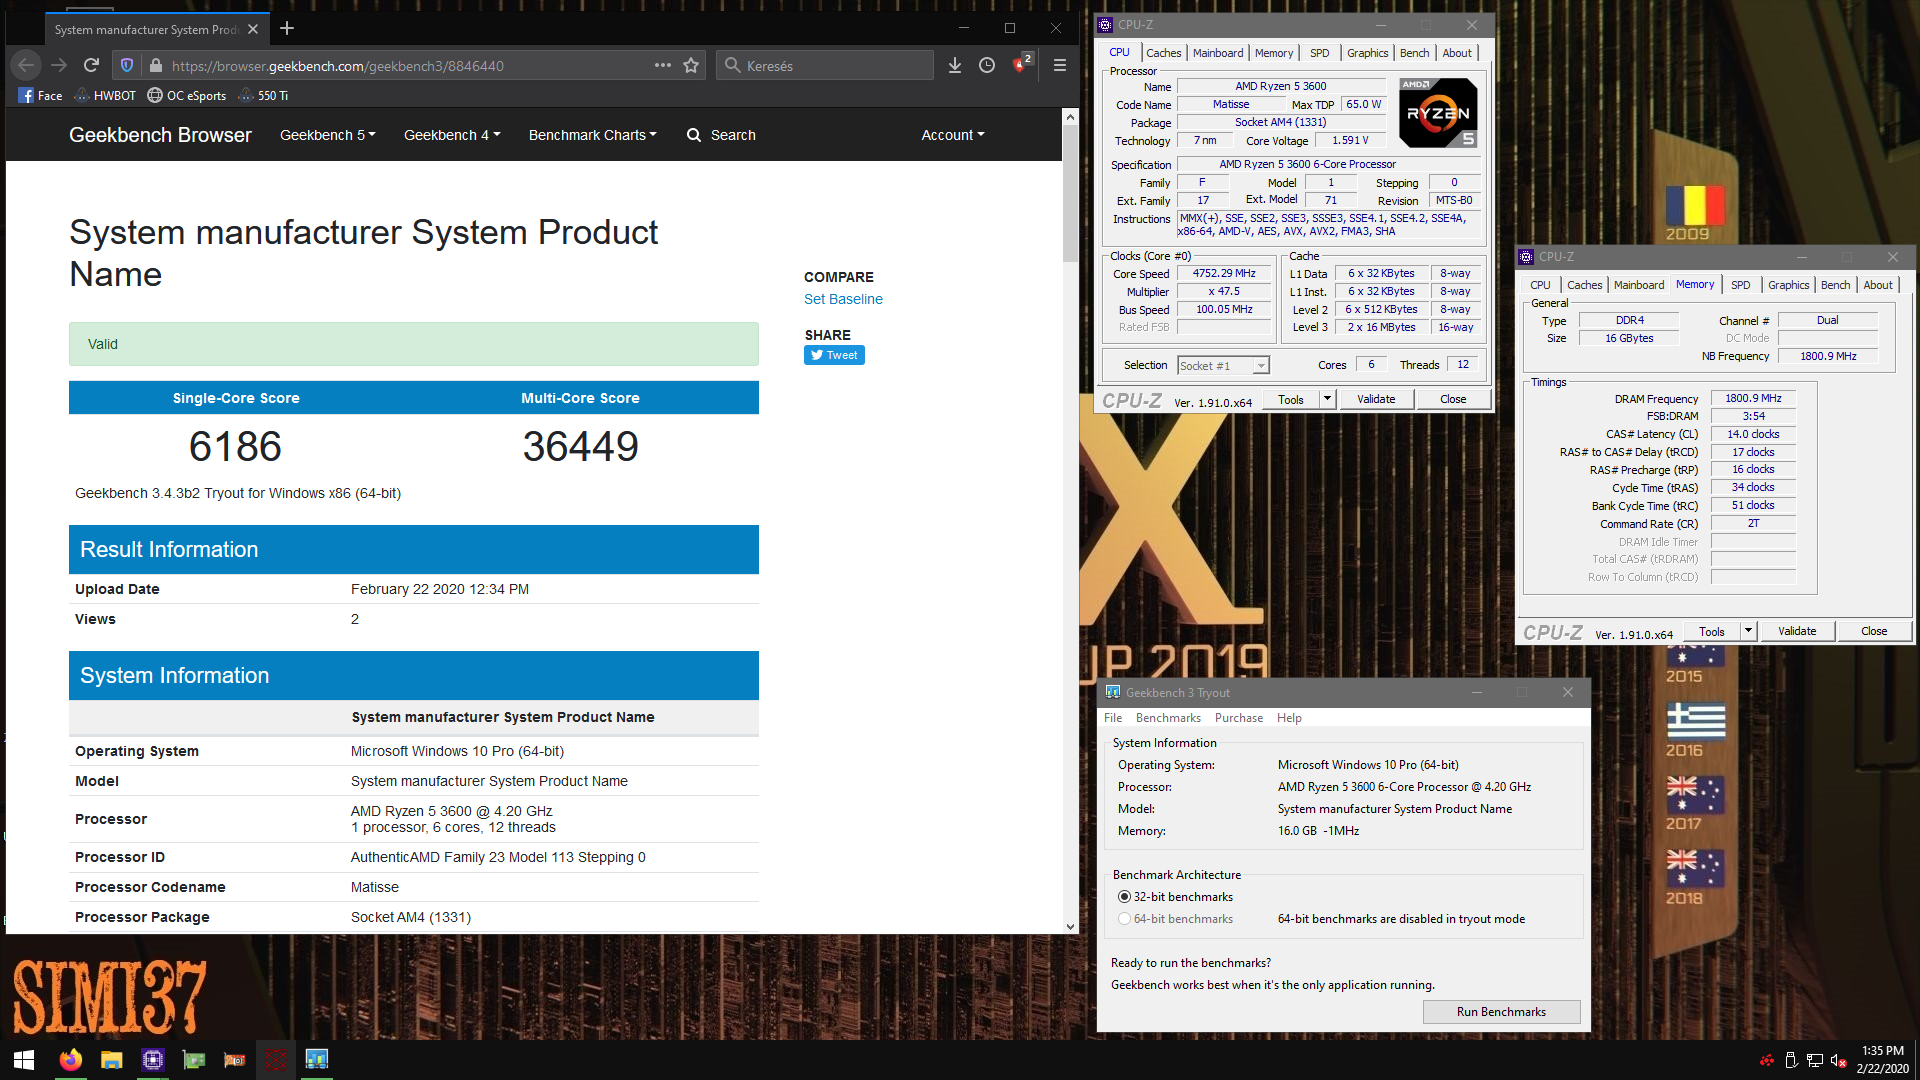Image resolution: width=1920 pixels, height=1080 pixels.
Task: Open Help menu in Geekbench 3 Tryout
Action: click(x=1289, y=718)
